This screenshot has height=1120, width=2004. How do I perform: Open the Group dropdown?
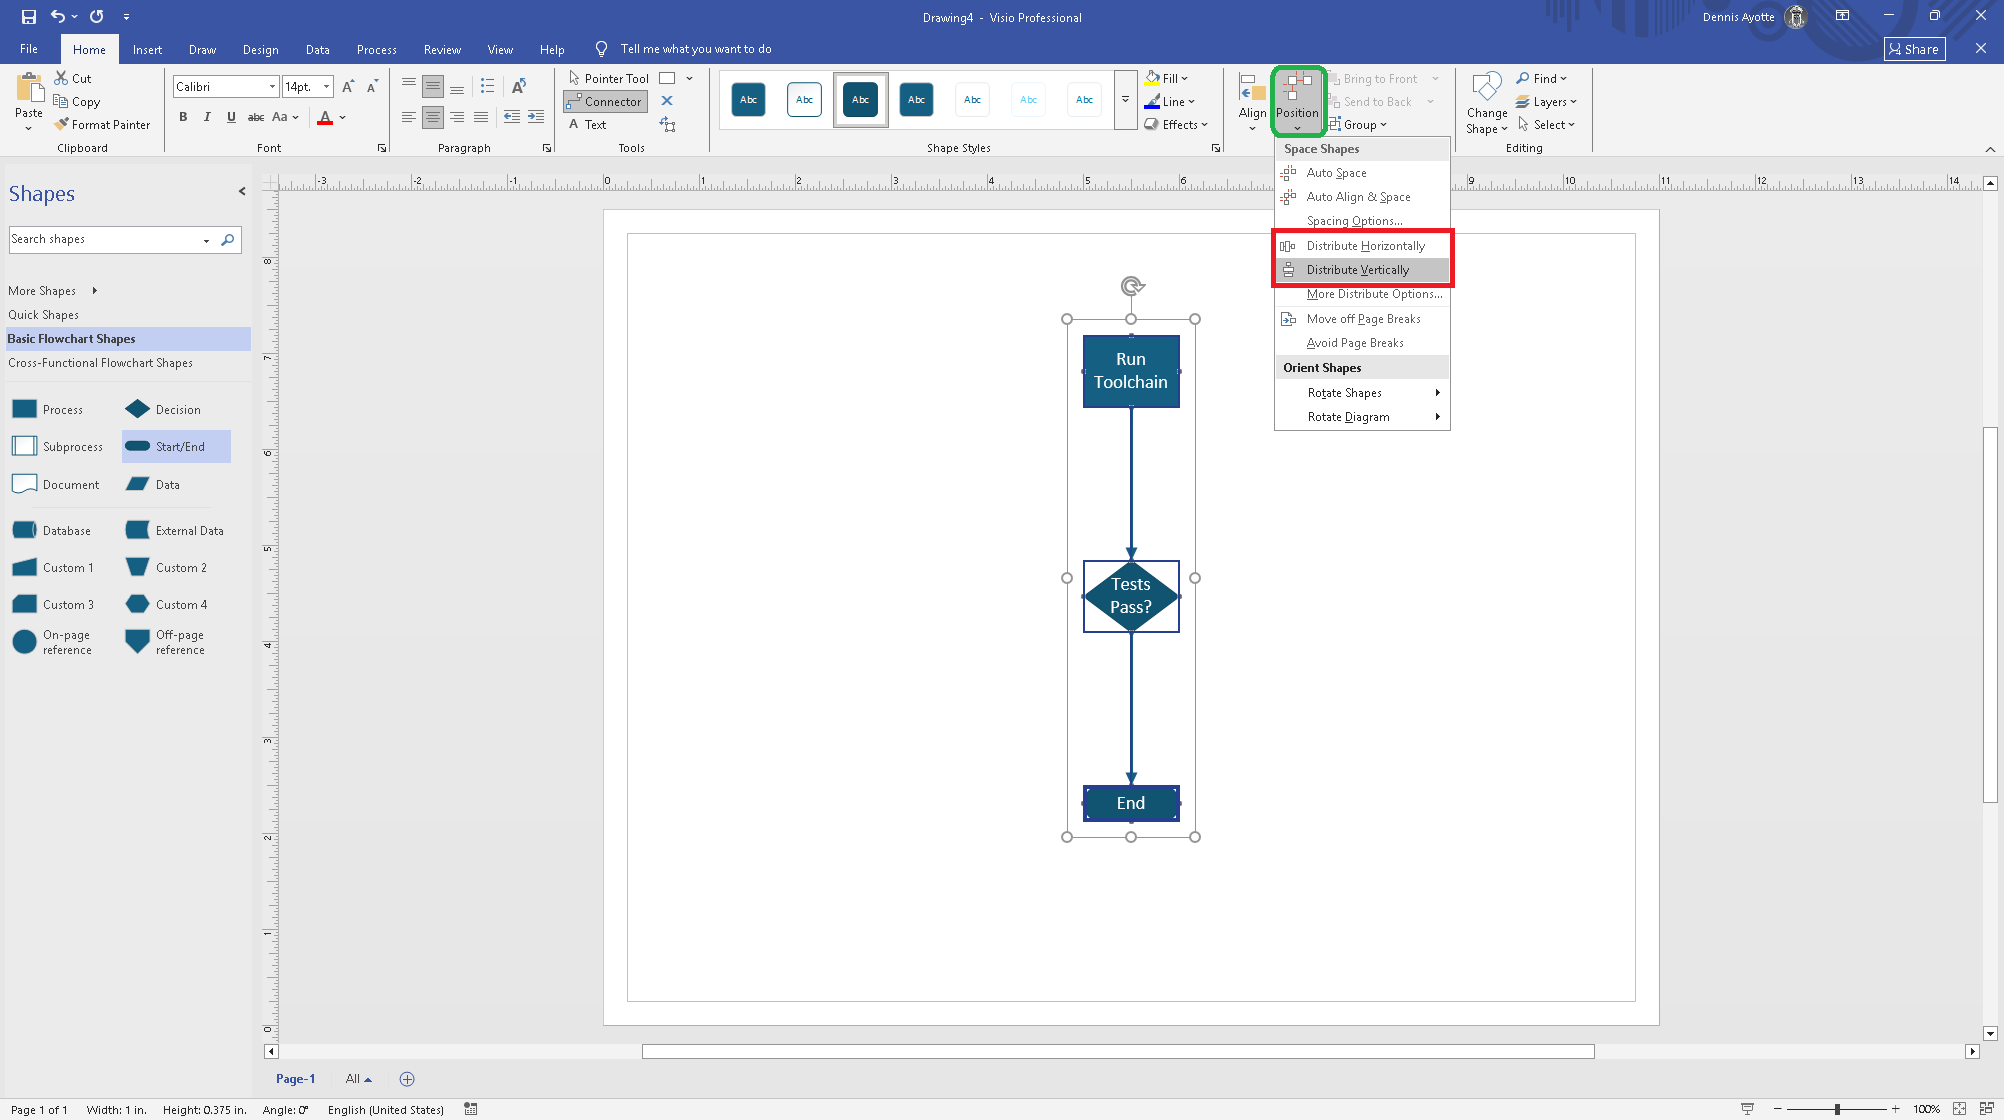coord(1358,124)
